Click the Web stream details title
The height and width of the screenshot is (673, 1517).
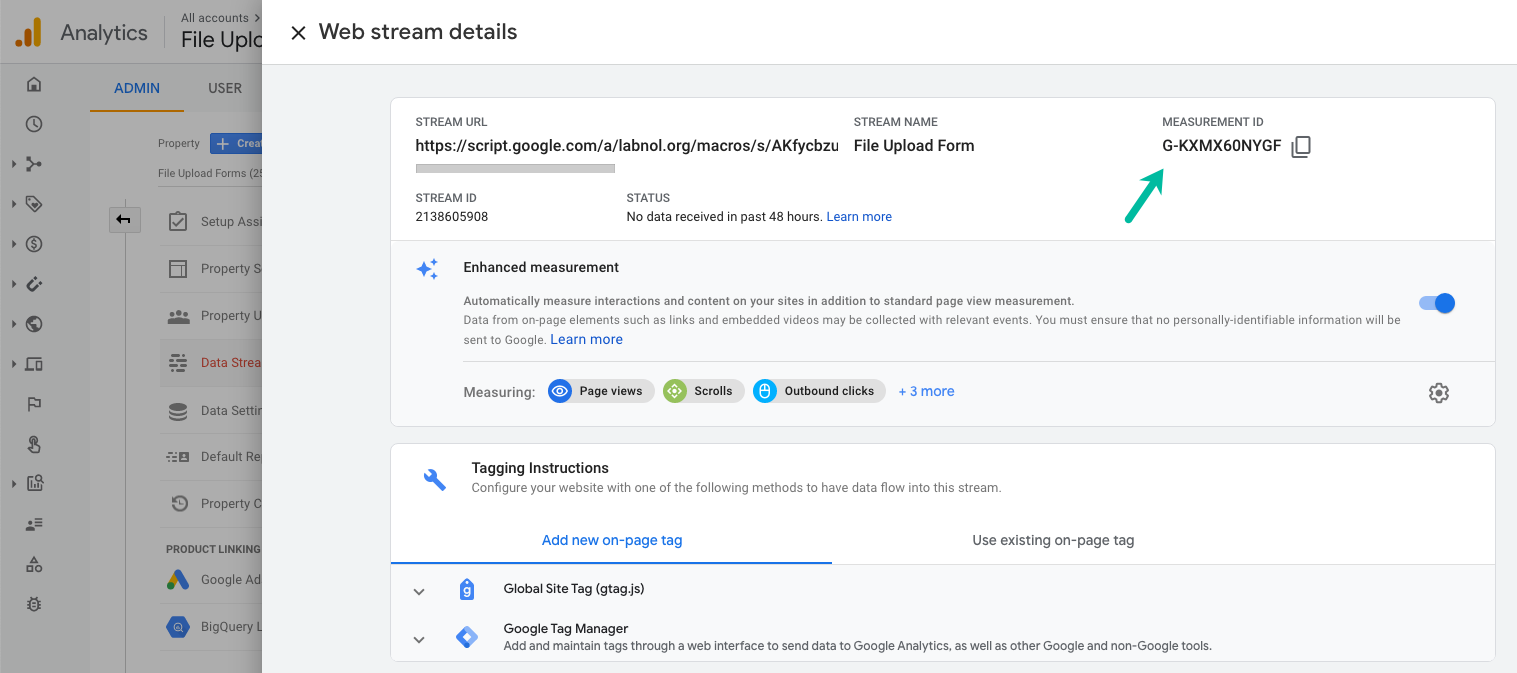coord(418,32)
